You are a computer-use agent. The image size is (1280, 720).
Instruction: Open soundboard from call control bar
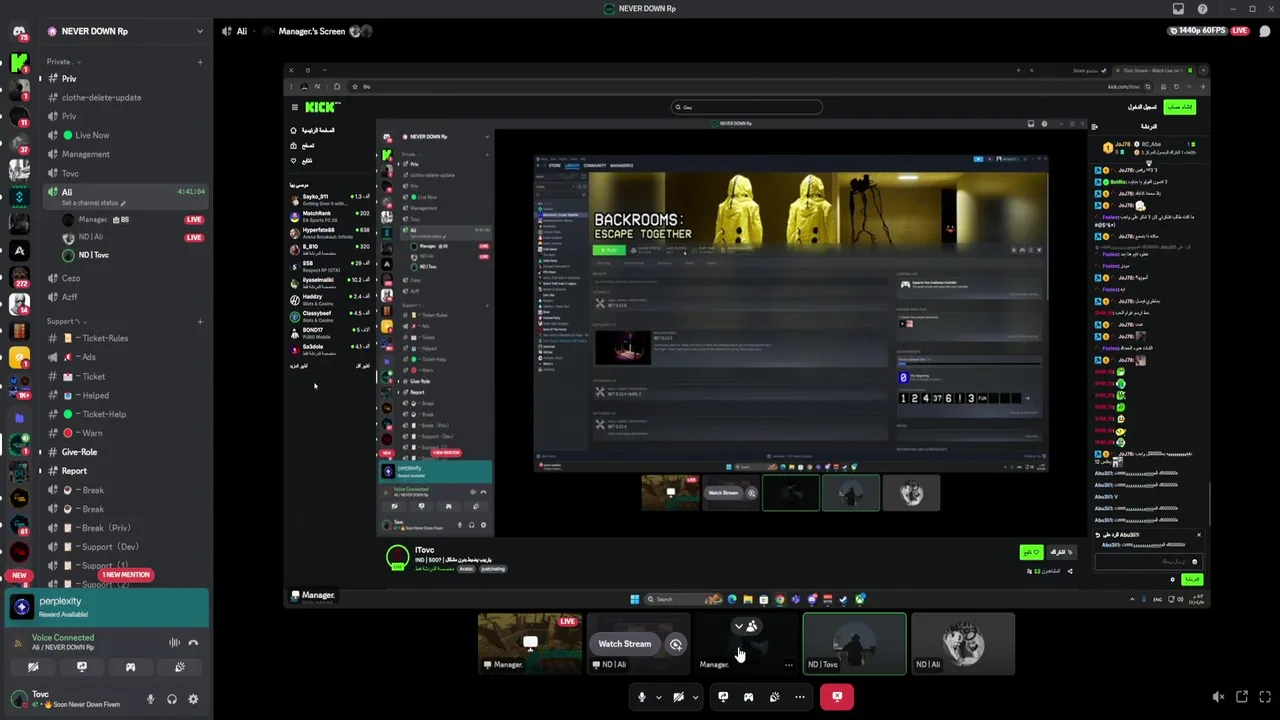pos(774,697)
